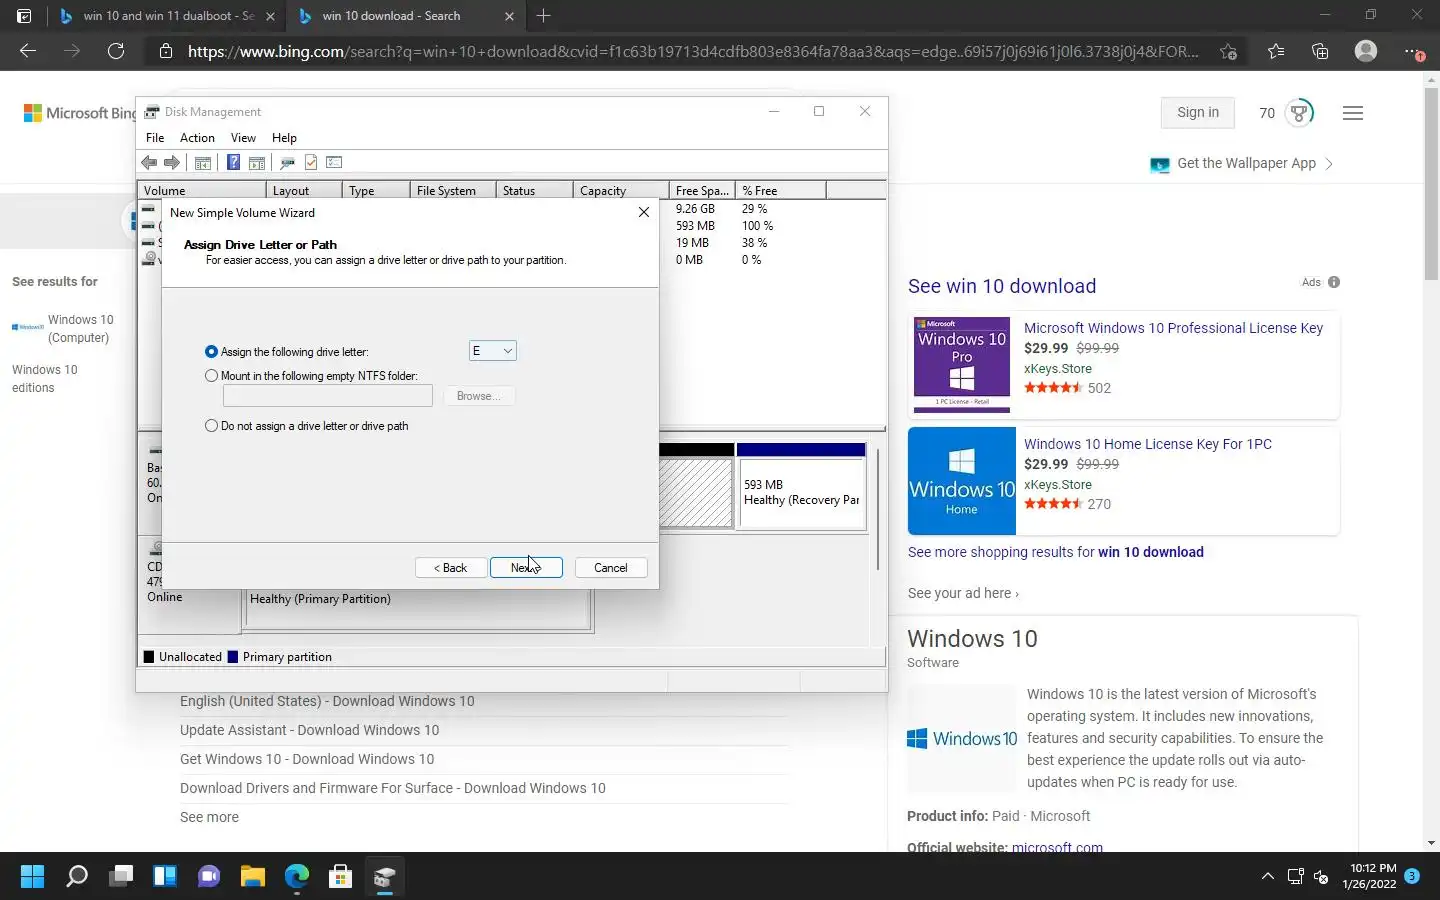
Task: Open Chat app icon on taskbar
Action: tap(209, 877)
